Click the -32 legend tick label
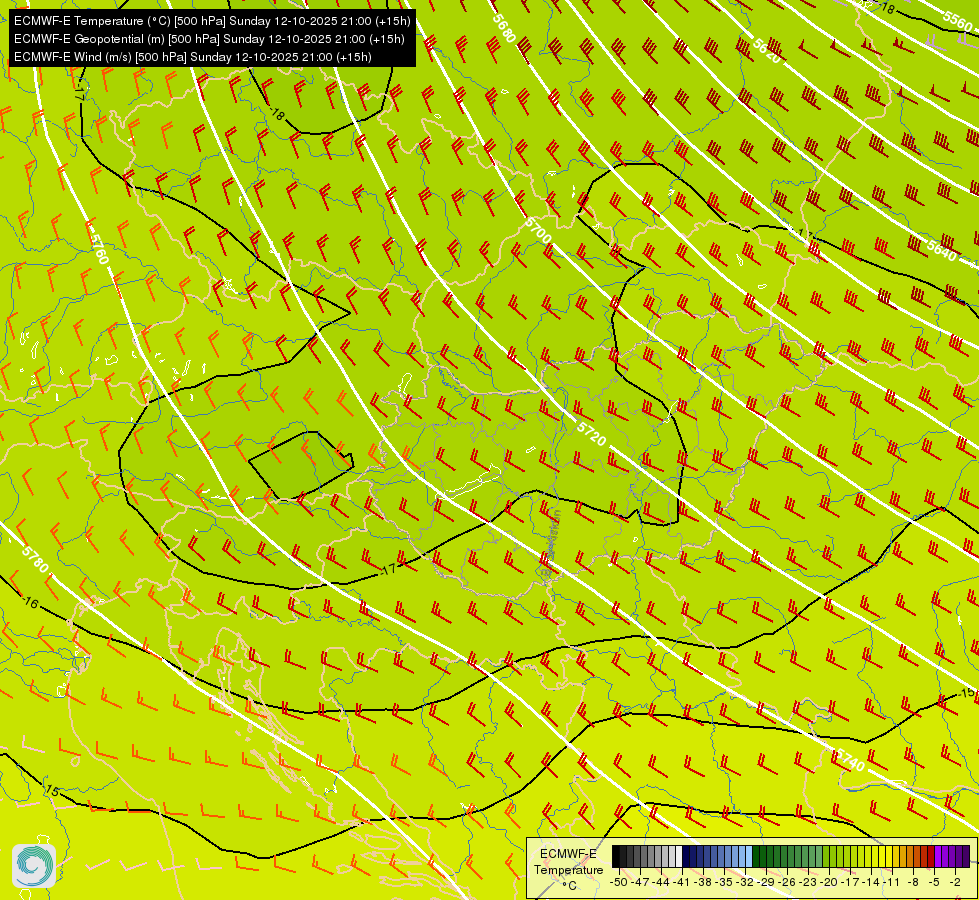This screenshot has height=900, width=979. pyautogui.click(x=745, y=882)
